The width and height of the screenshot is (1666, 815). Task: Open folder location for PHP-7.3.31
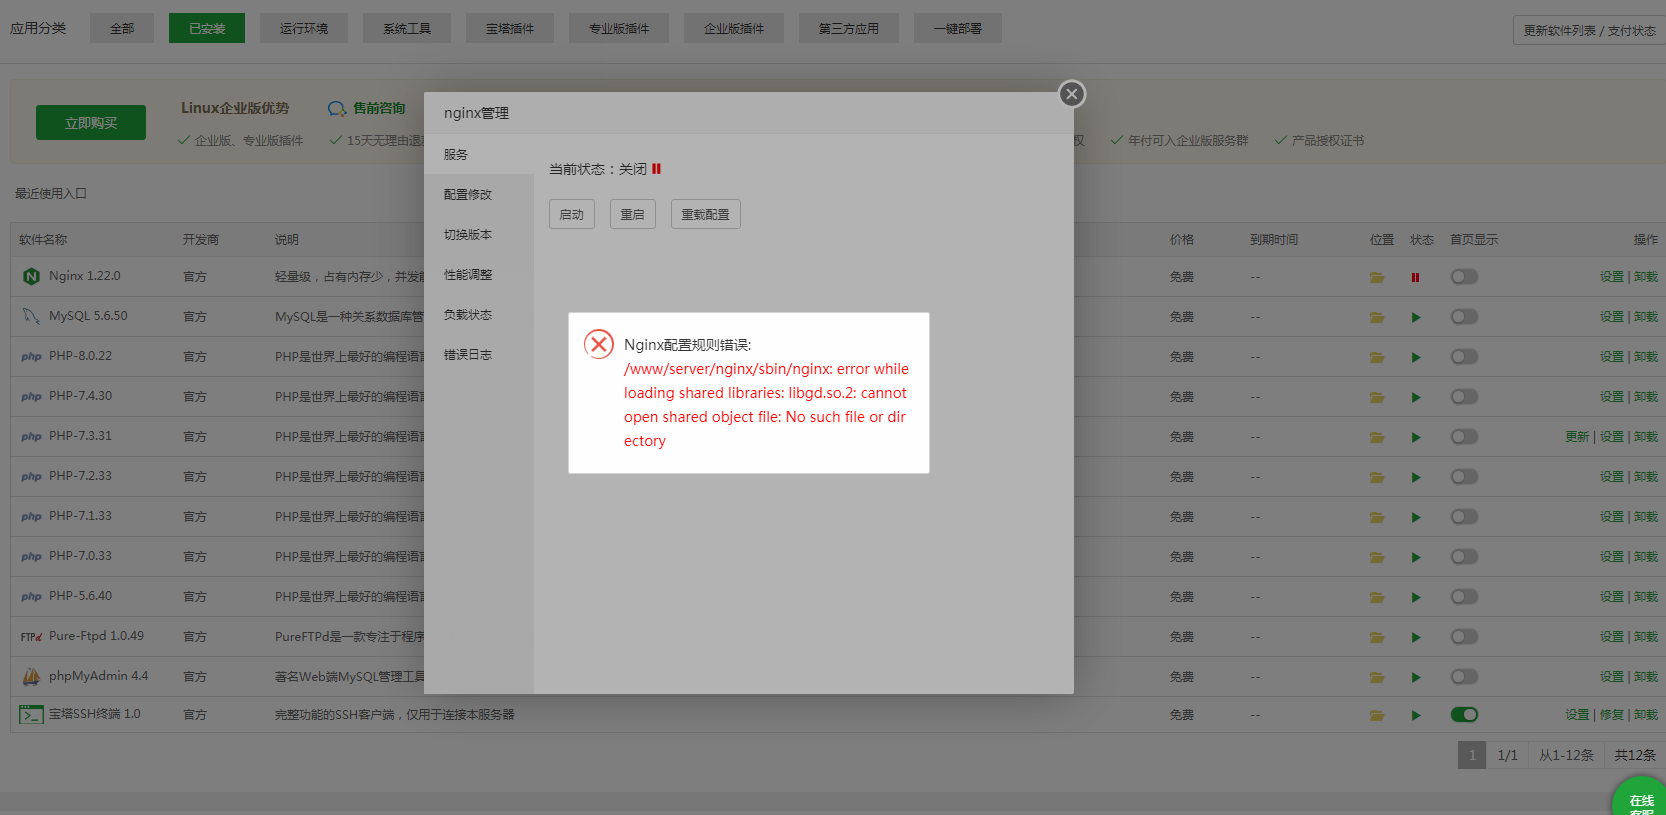pos(1377,437)
